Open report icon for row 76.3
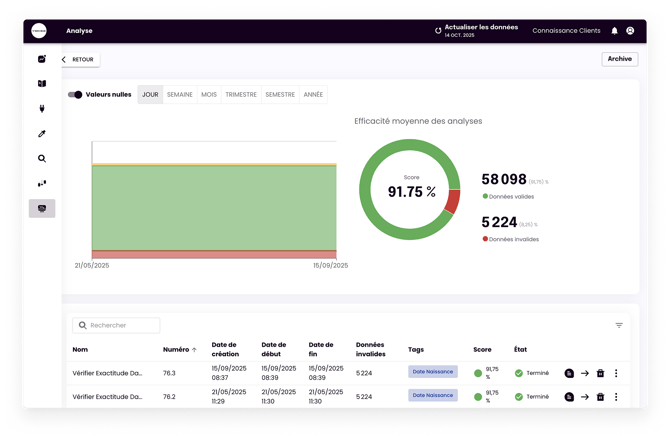Viewport: 670px width, 436px height. [x=569, y=373]
